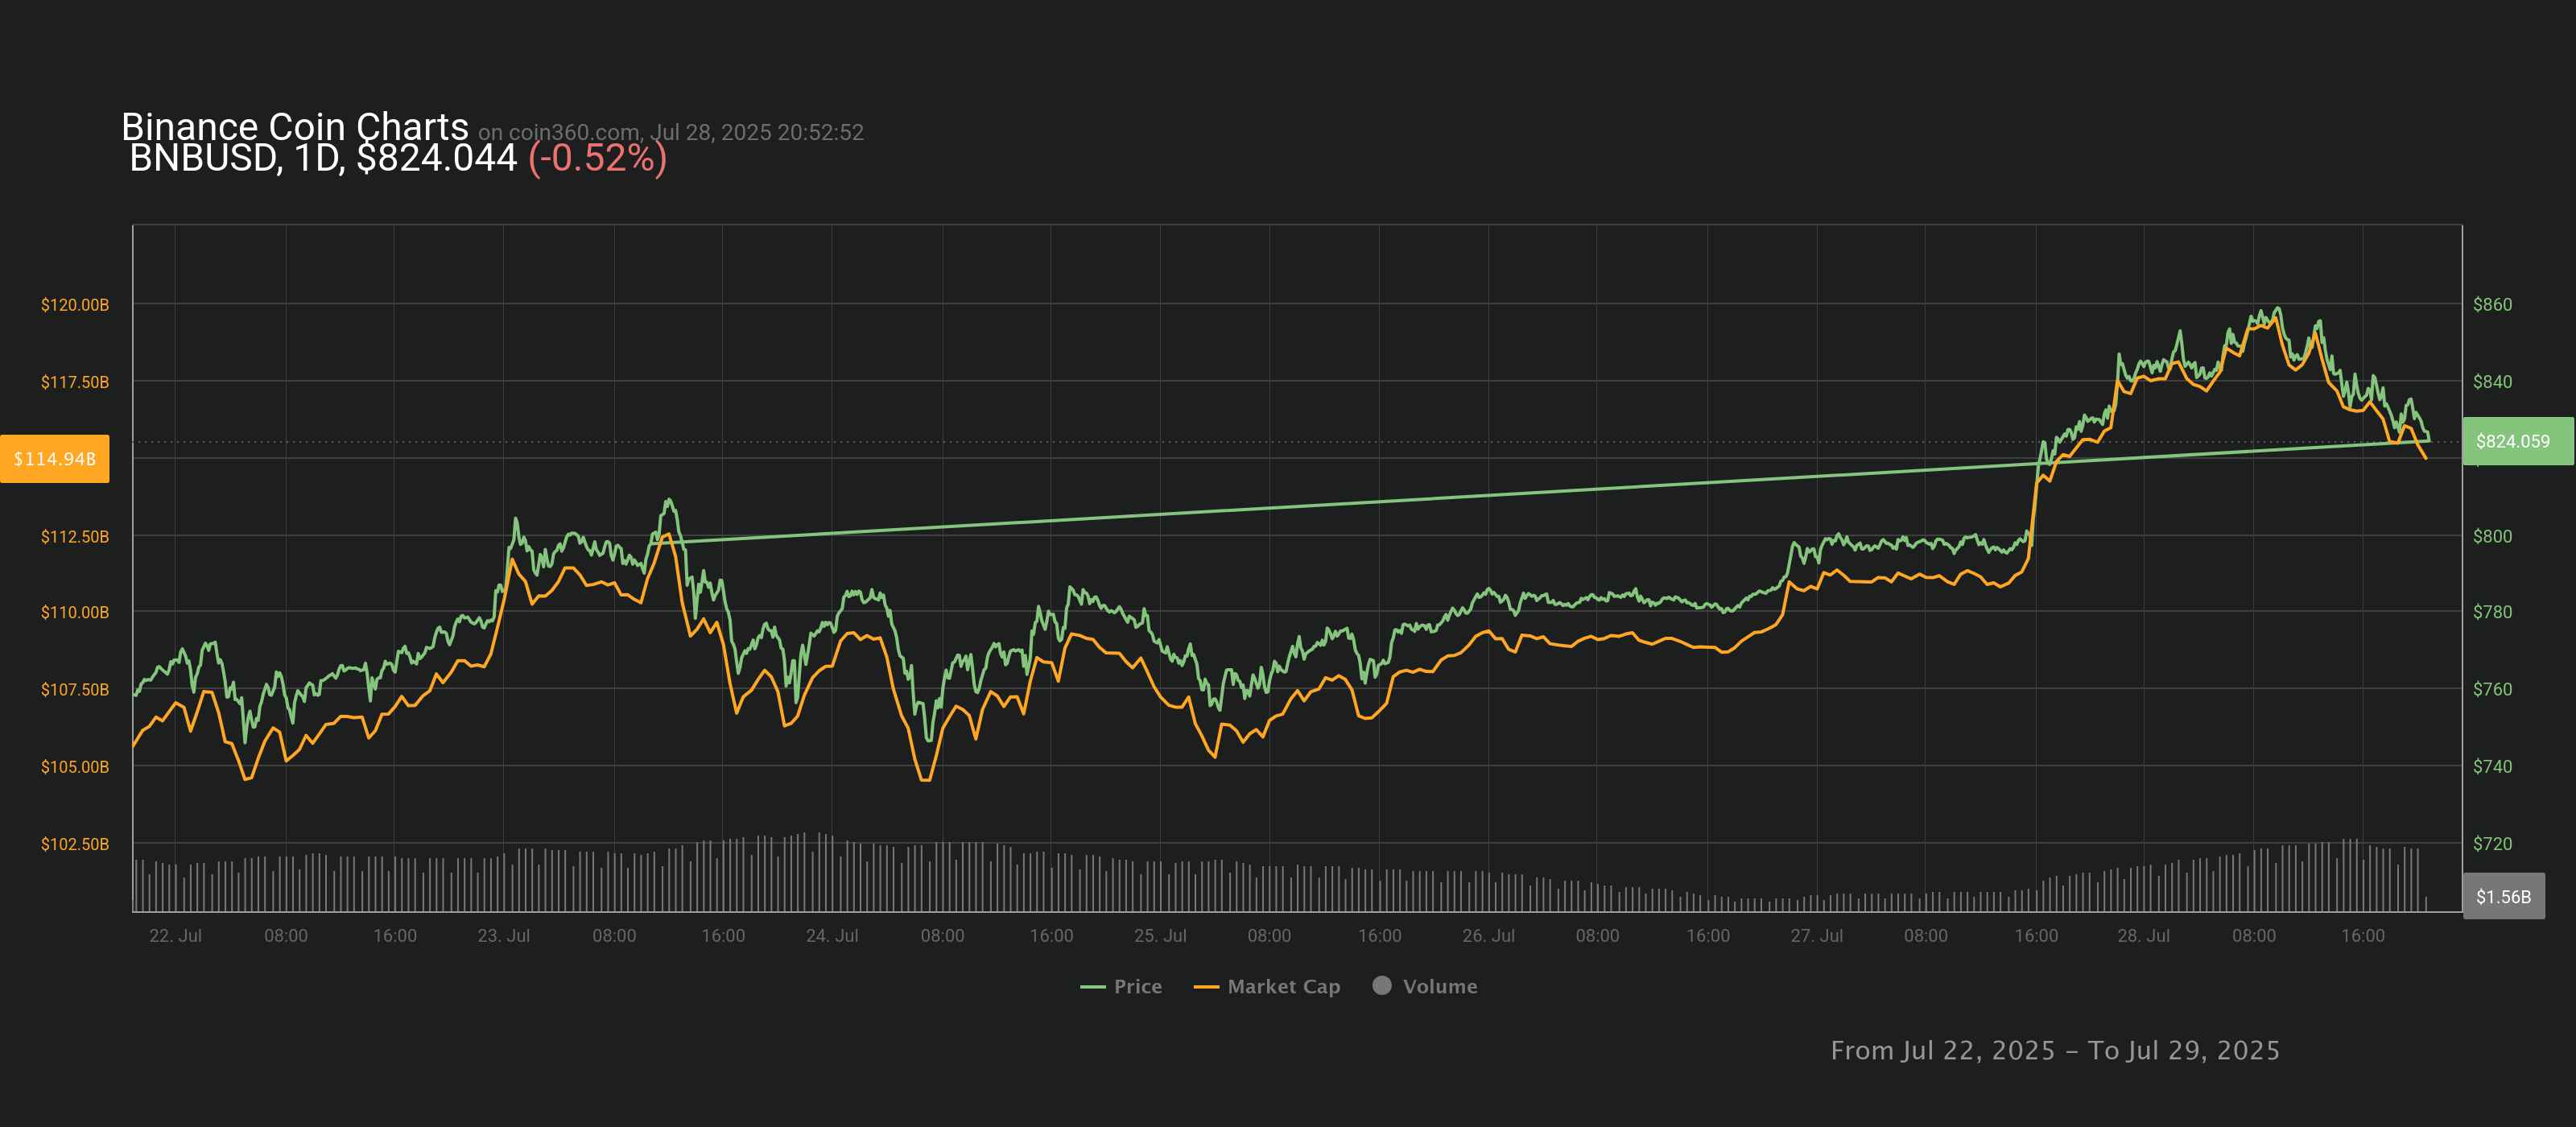Click the 26. Jul x-axis label
This screenshot has width=2576, height=1127.
point(1488,936)
